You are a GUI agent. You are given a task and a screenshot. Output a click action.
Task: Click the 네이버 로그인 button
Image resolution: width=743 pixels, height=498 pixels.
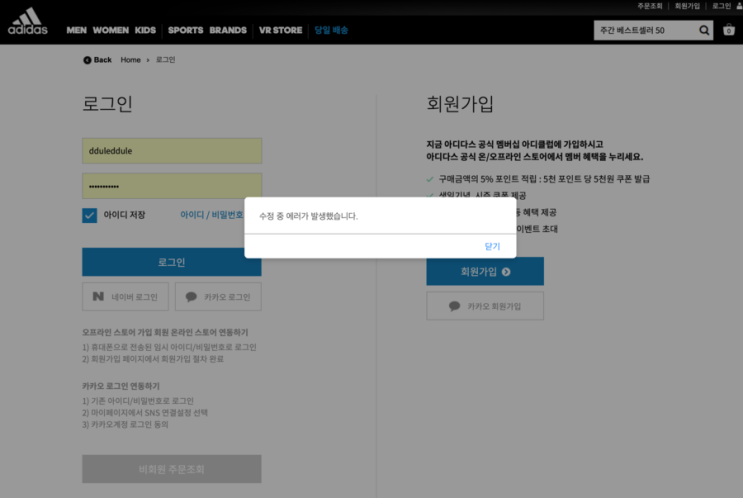(x=126, y=297)
